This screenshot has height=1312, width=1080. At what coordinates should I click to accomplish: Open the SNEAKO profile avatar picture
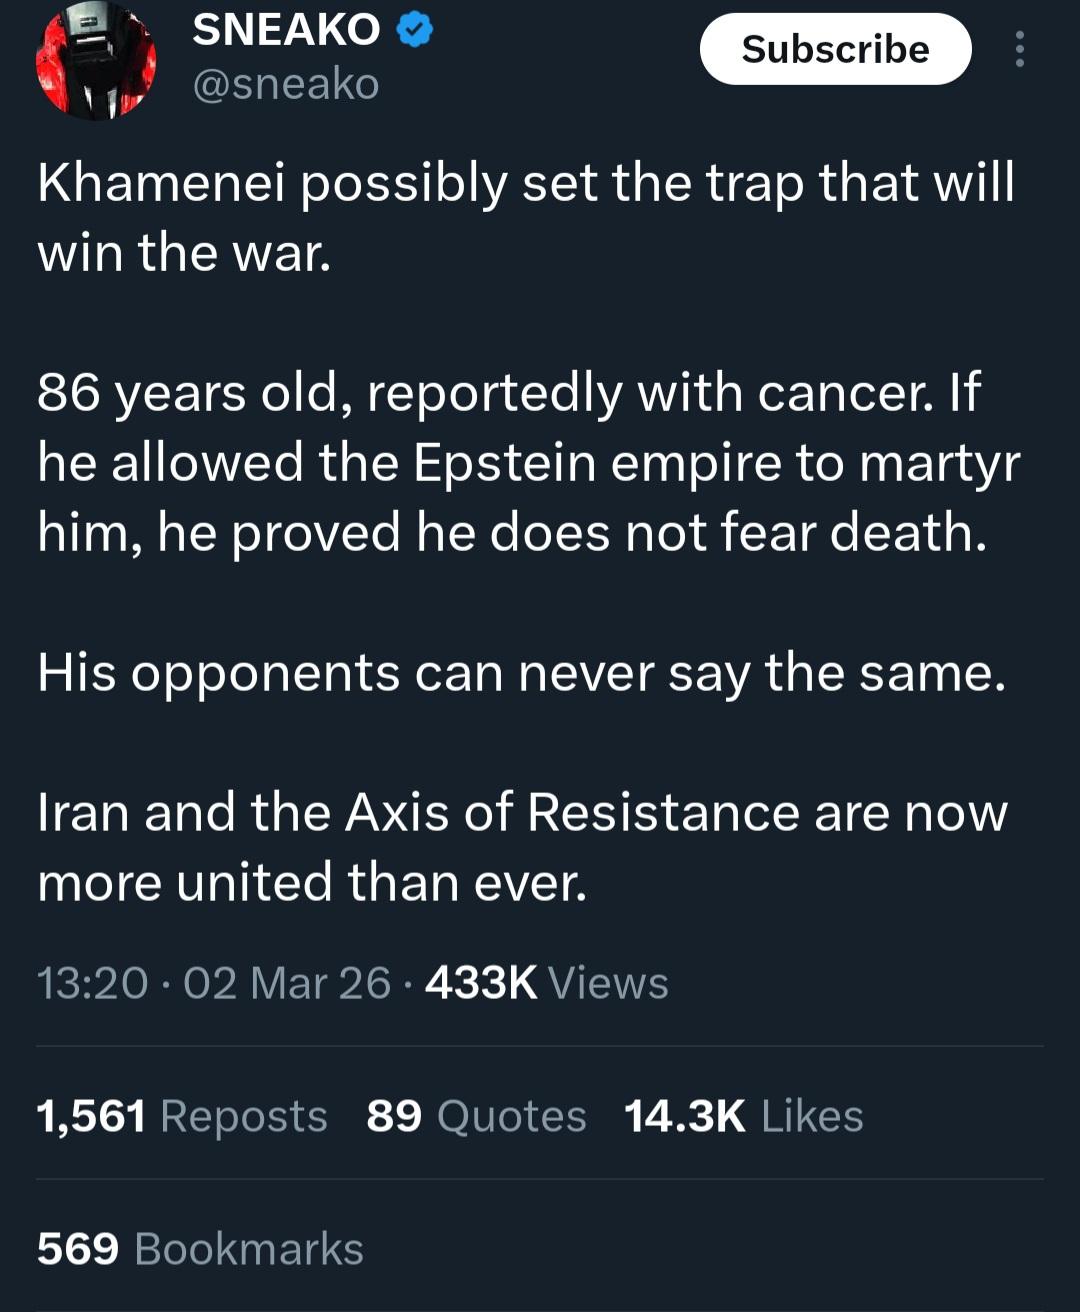[95, 62]
